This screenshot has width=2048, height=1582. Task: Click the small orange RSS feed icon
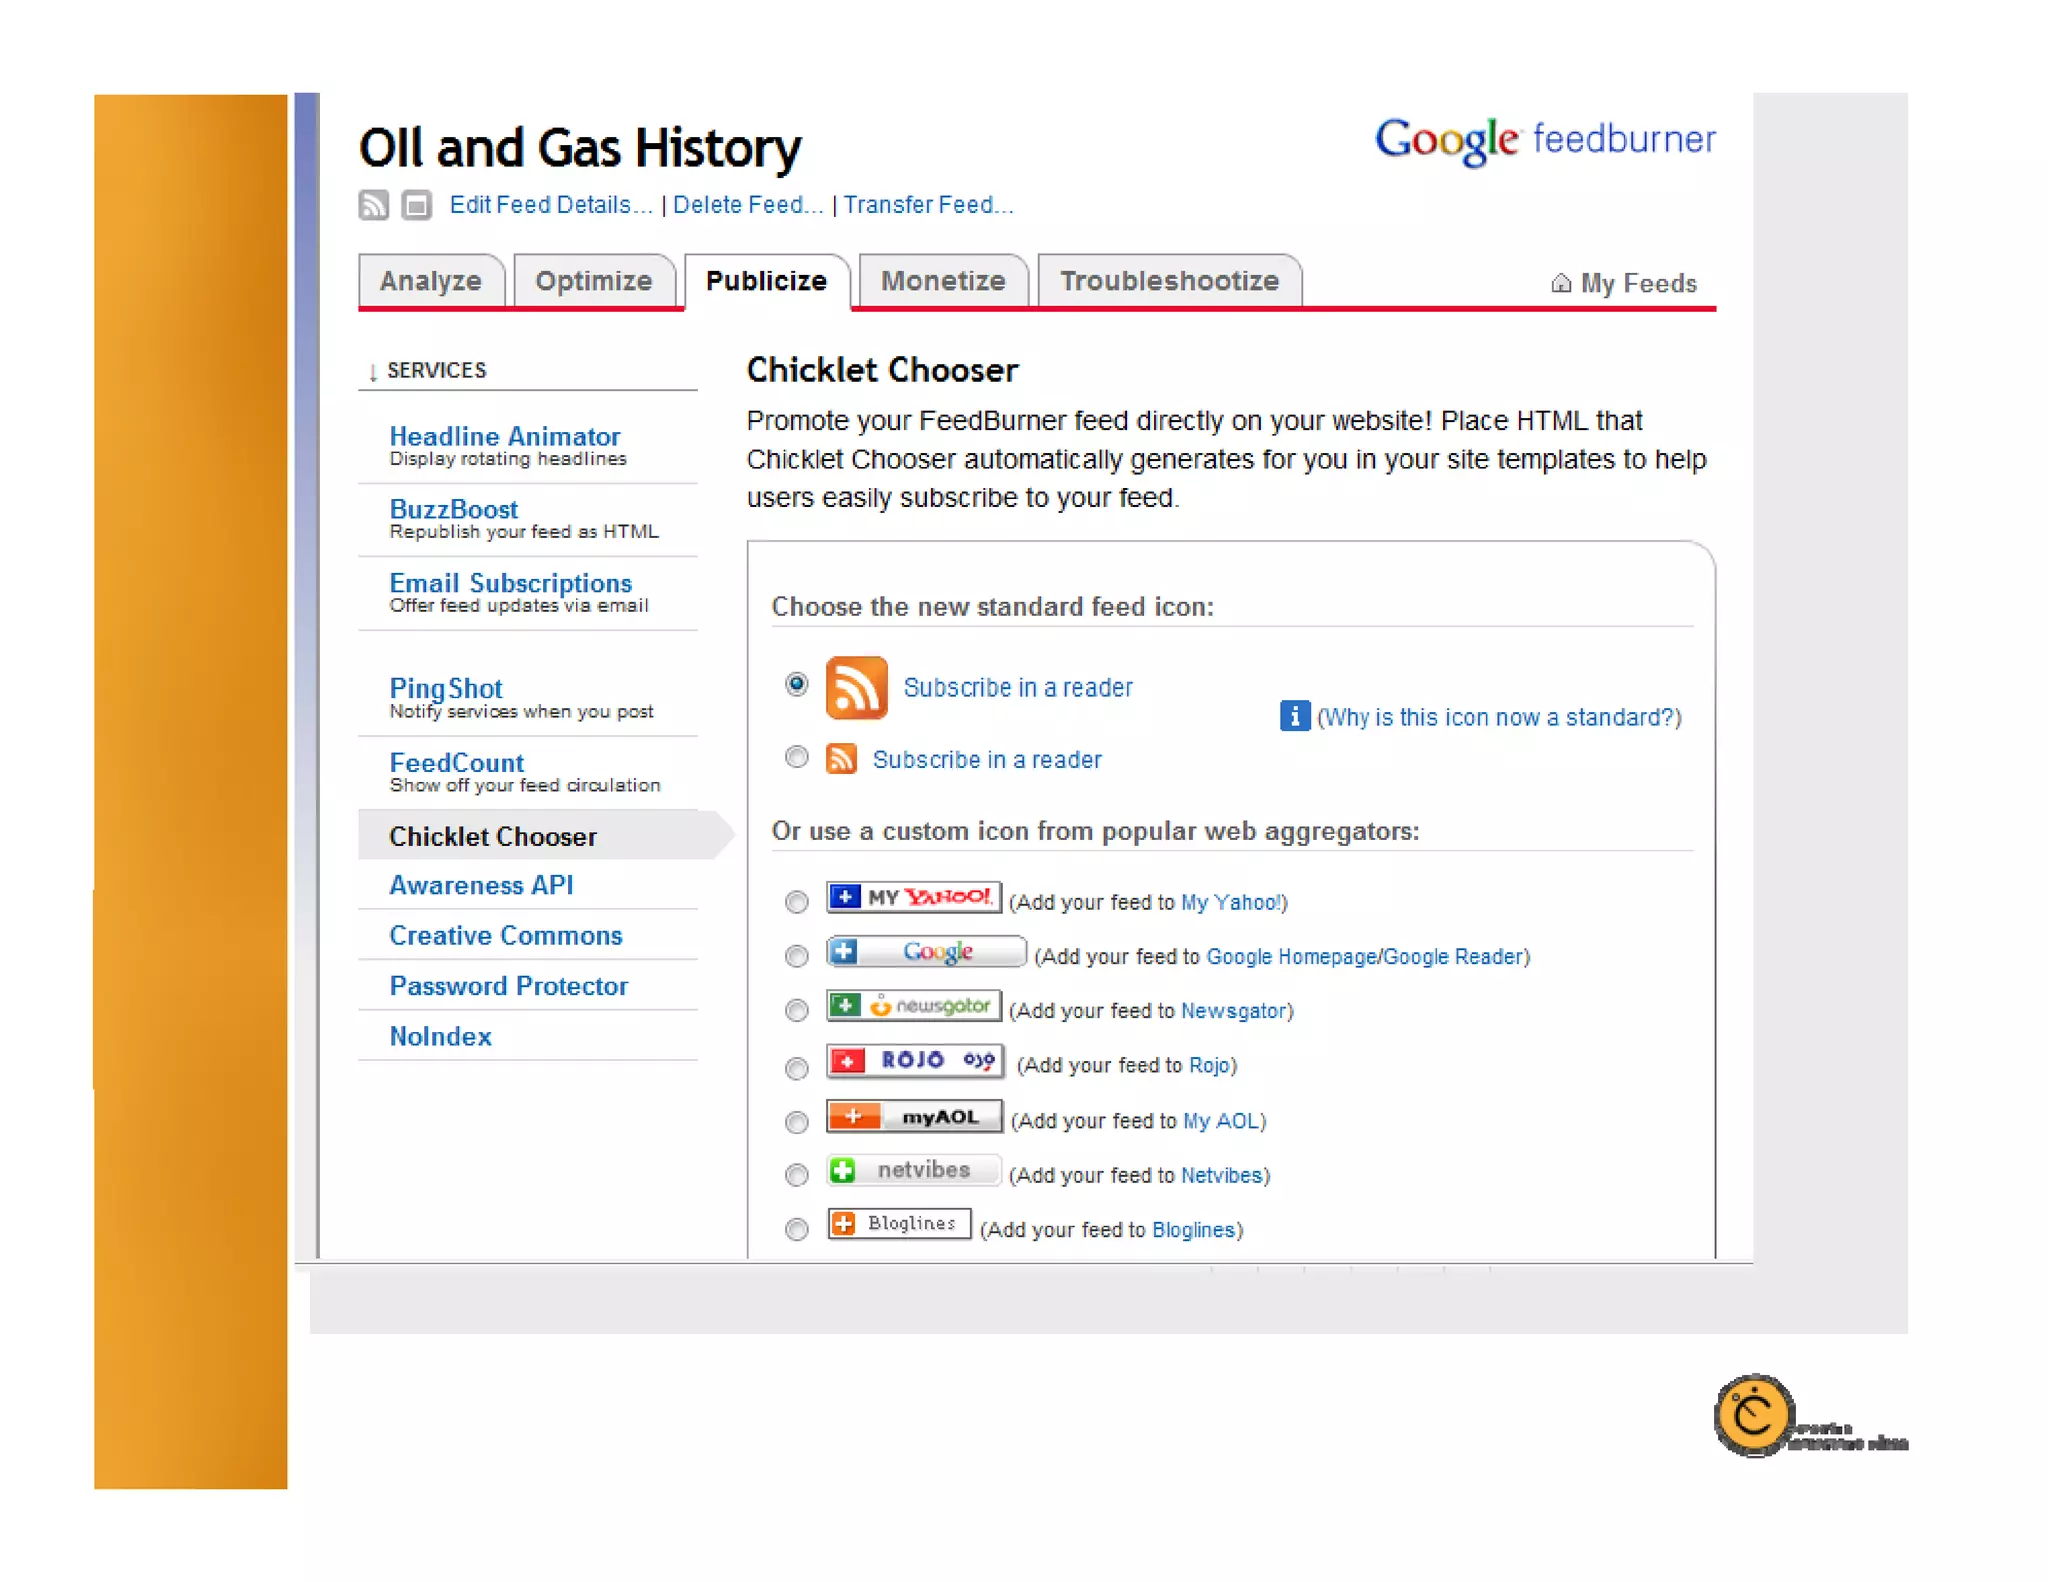click(x=841, y=759)
